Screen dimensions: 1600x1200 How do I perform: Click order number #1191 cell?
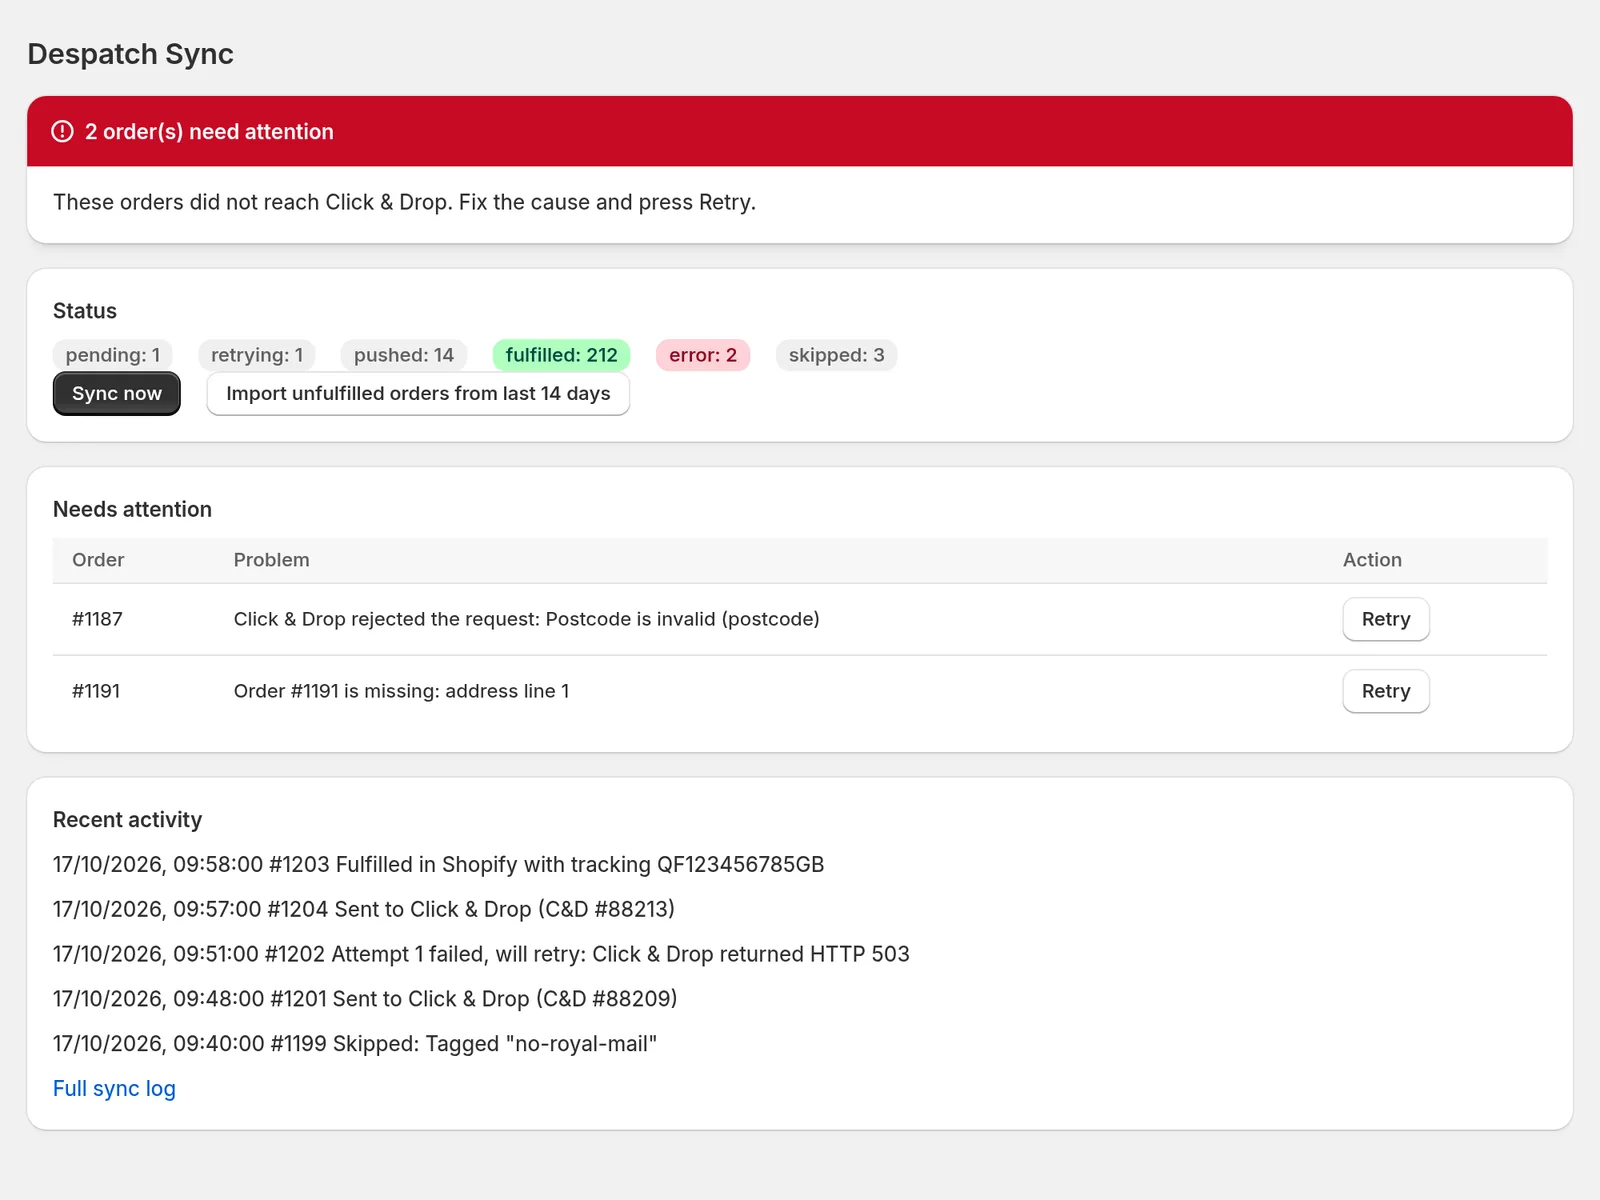(96, 691)
